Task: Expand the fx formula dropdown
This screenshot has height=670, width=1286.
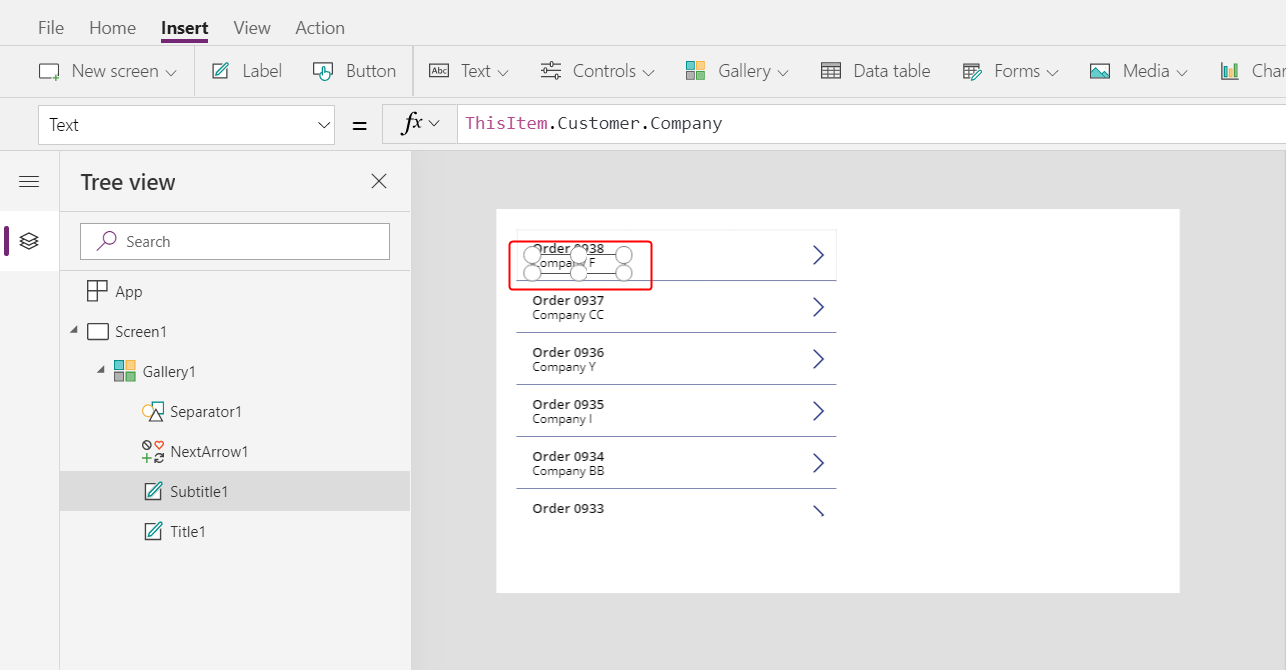Action: [x=434, y=124]
